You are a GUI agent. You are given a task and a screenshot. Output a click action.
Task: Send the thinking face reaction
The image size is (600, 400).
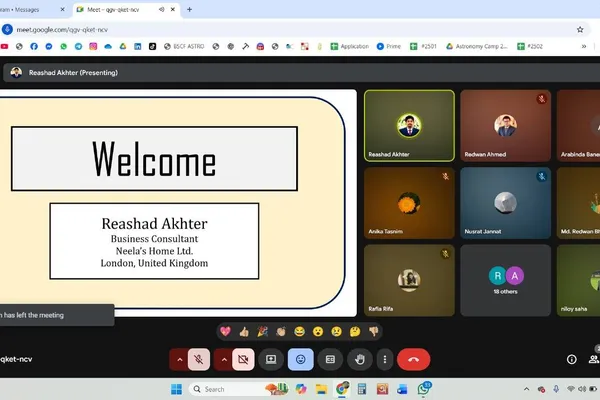355,331
